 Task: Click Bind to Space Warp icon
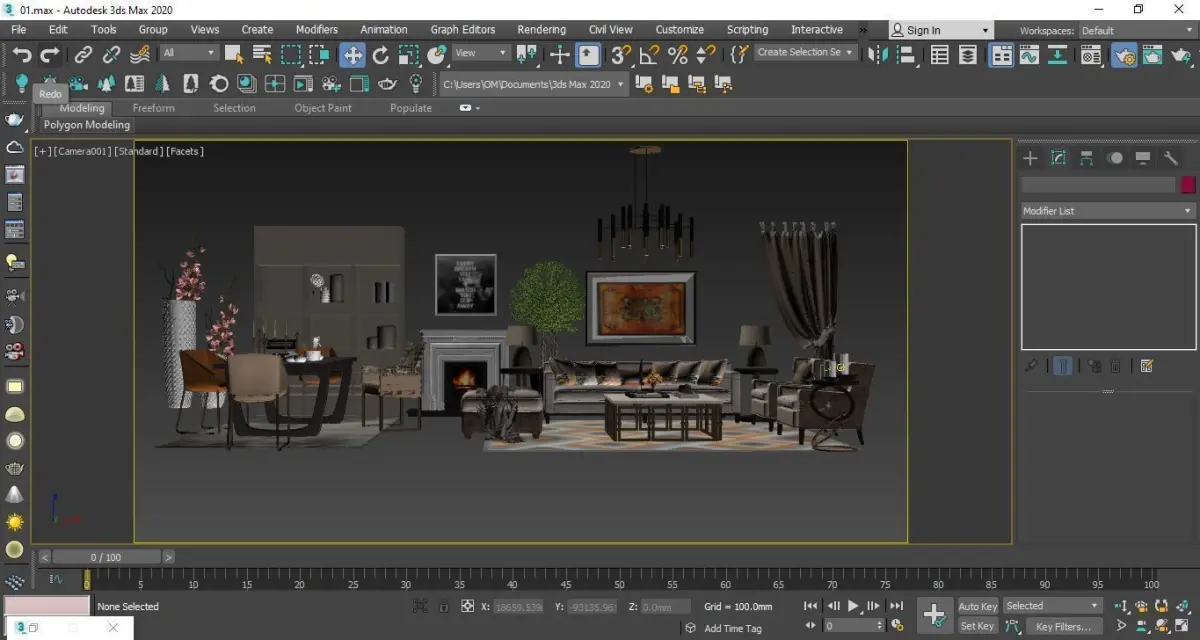pos(140,55)
